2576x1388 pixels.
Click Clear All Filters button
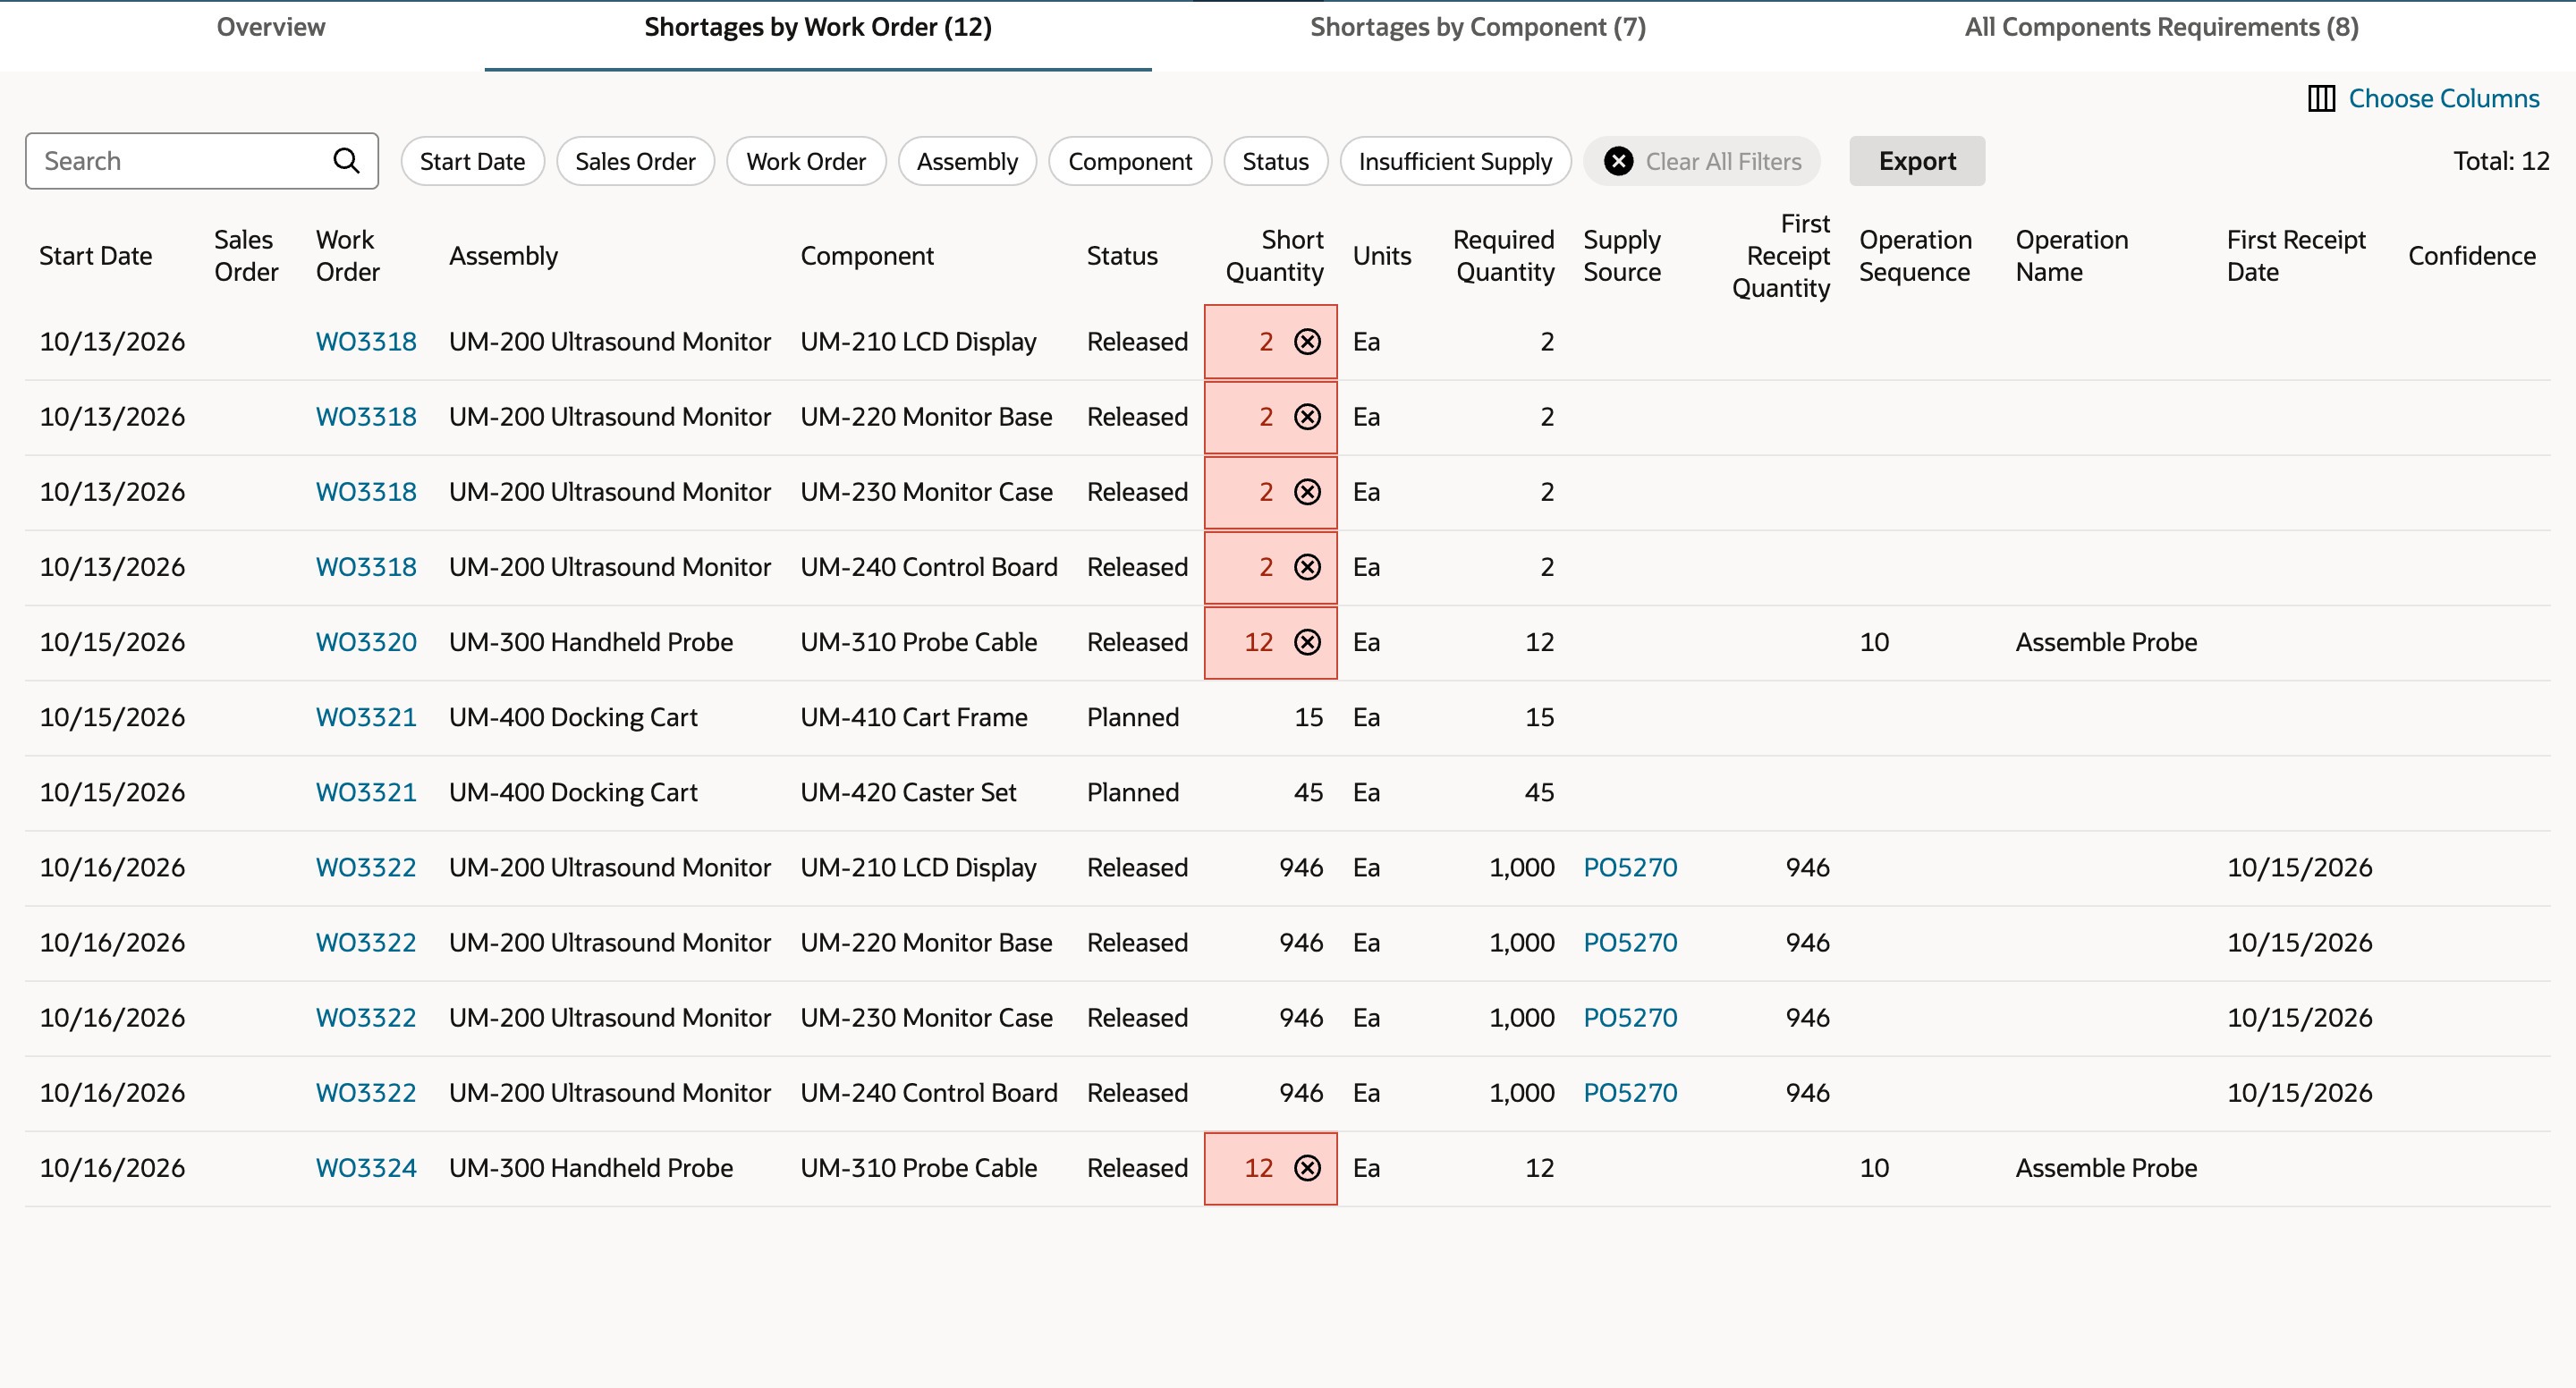pyautogui.click(x=1703, y=161)
